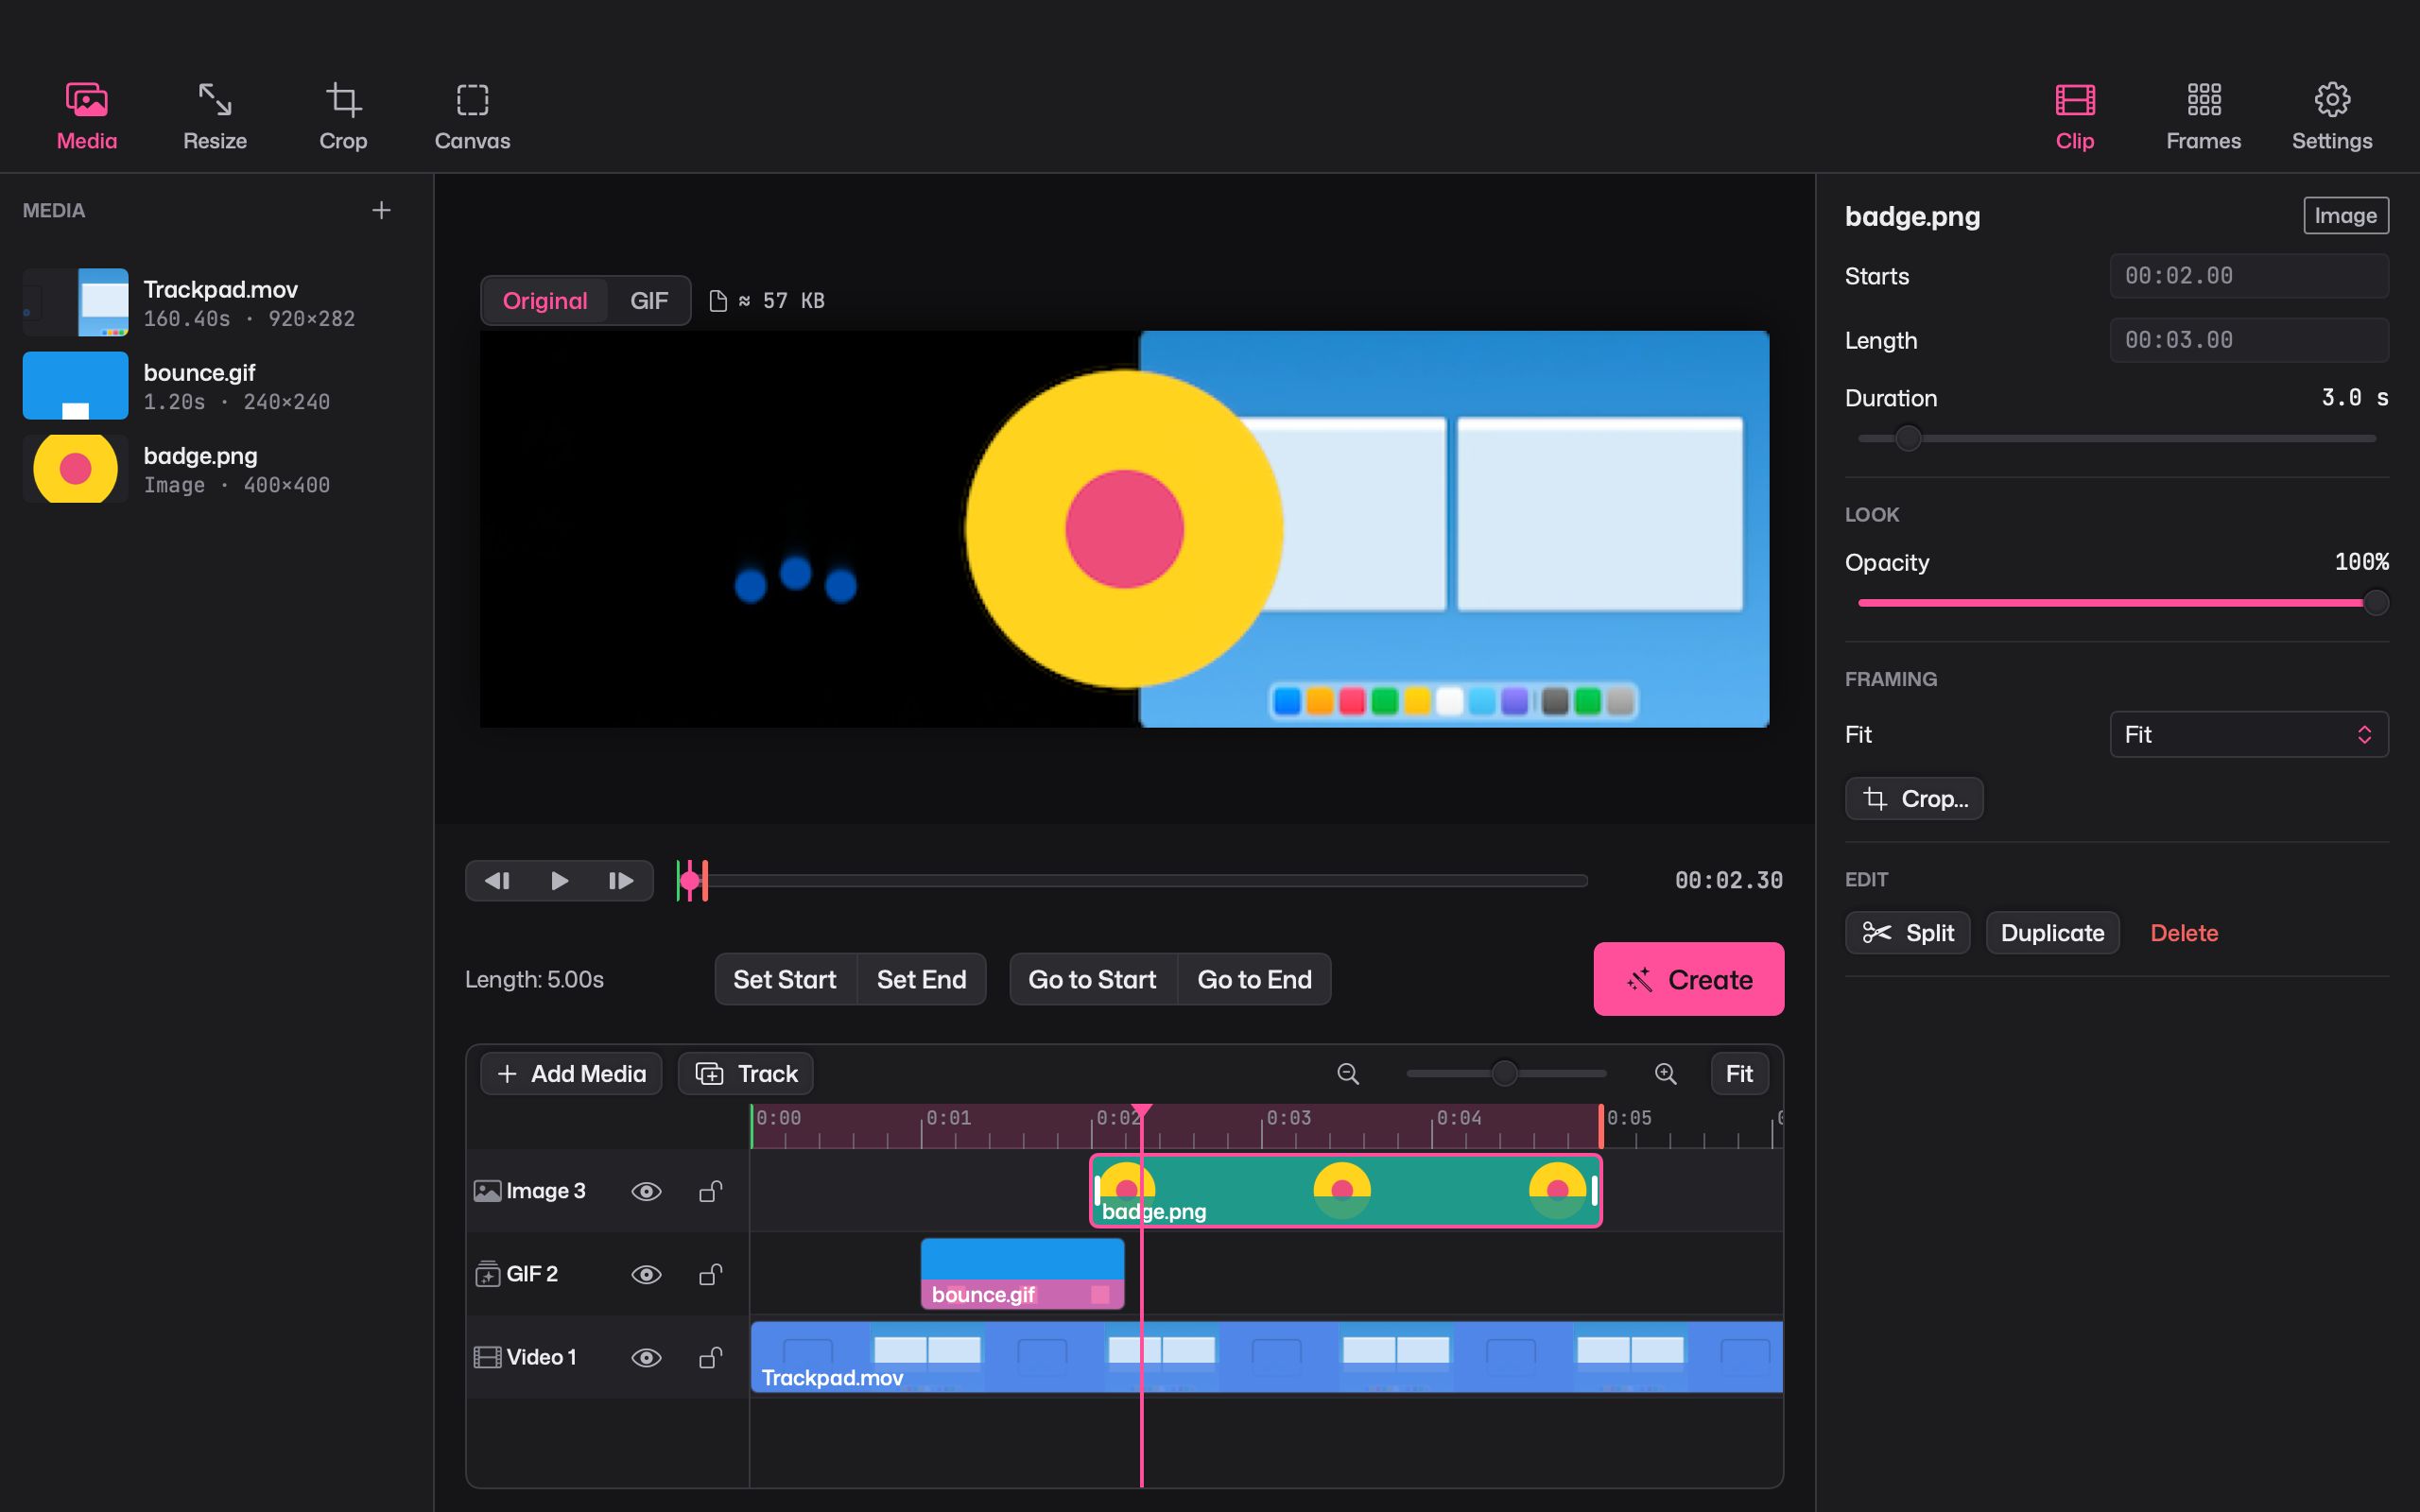The width and height of the screenshot is (2420, 1512).
Task: Jump with Go to Start
Action: (x=1092, y=979)
